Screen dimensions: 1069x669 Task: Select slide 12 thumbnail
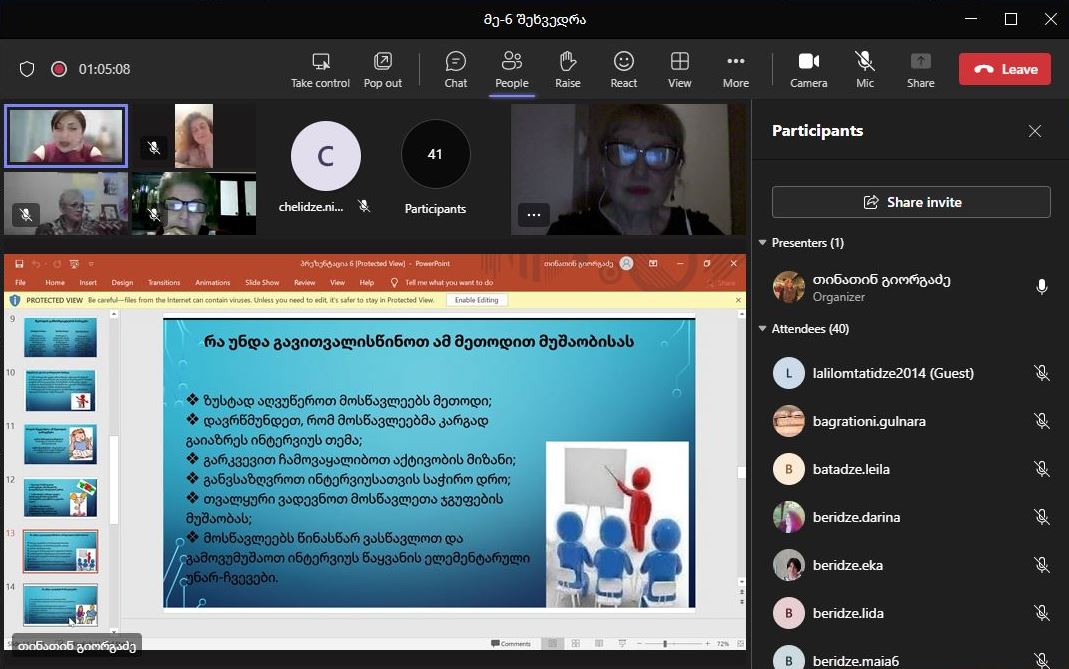pyautogui.click(x=60, y=497)
